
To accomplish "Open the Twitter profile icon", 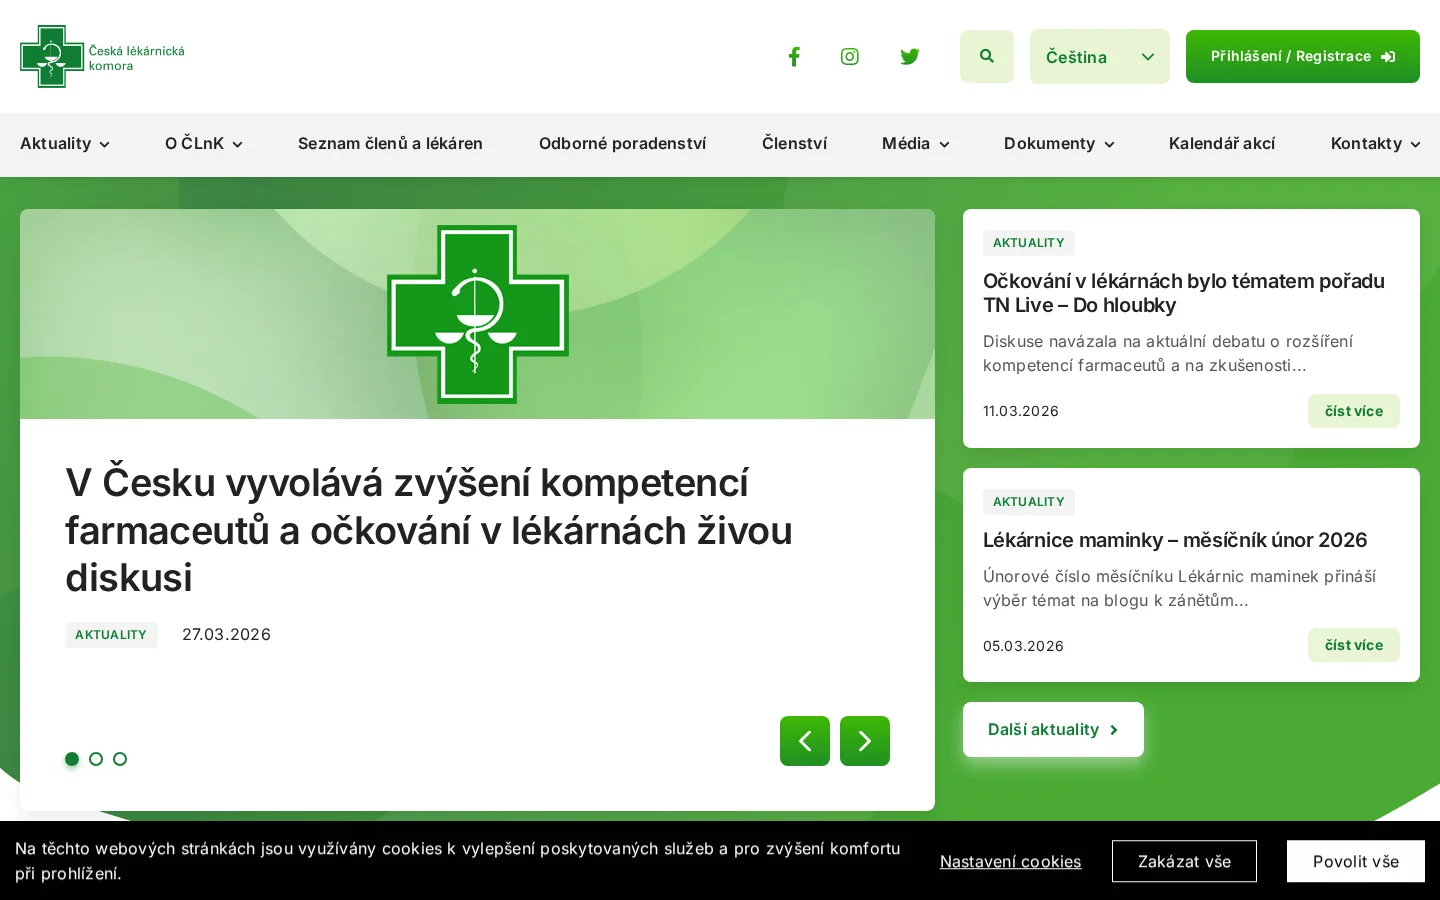I will click(x=910, y=57).
